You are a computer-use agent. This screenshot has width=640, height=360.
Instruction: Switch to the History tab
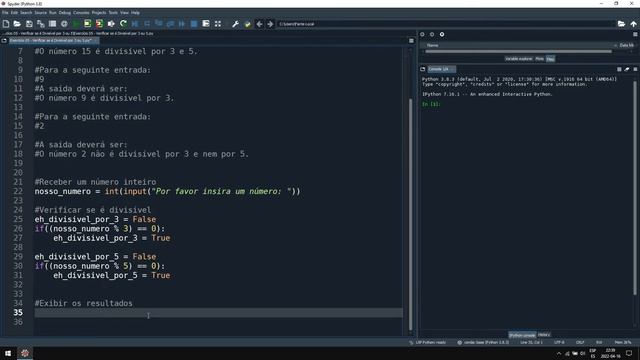tap(544, 335)
